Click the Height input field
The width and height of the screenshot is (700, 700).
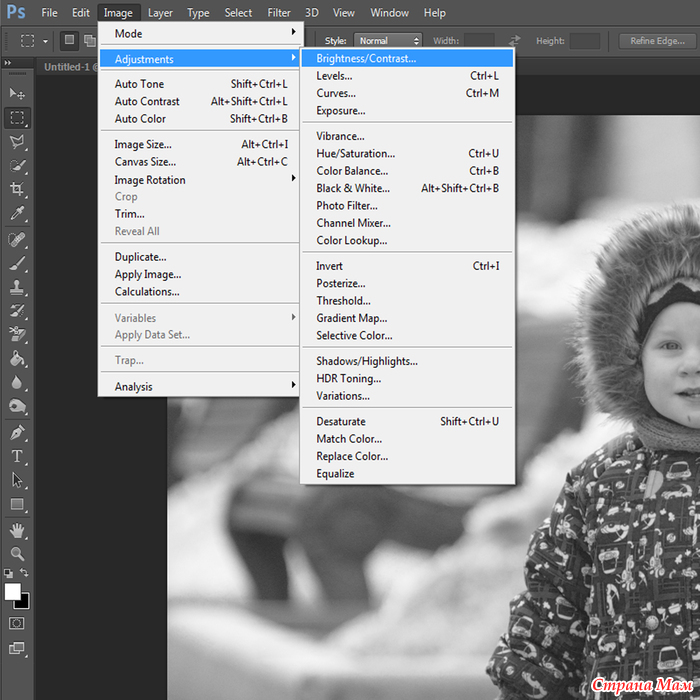[x=584, y=41]
